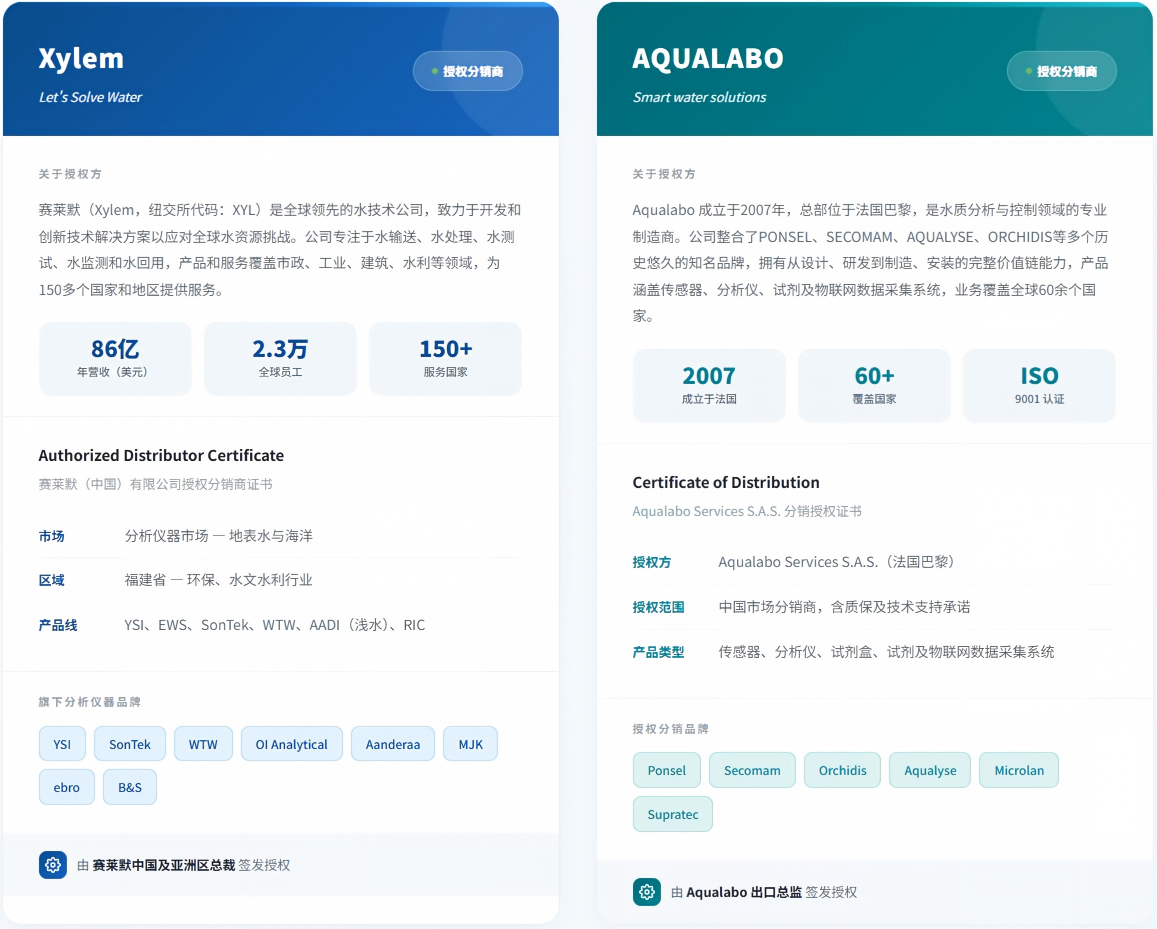Select the YSI brand tag
Screen dimensions: 1157x929
tap(62, 744)
